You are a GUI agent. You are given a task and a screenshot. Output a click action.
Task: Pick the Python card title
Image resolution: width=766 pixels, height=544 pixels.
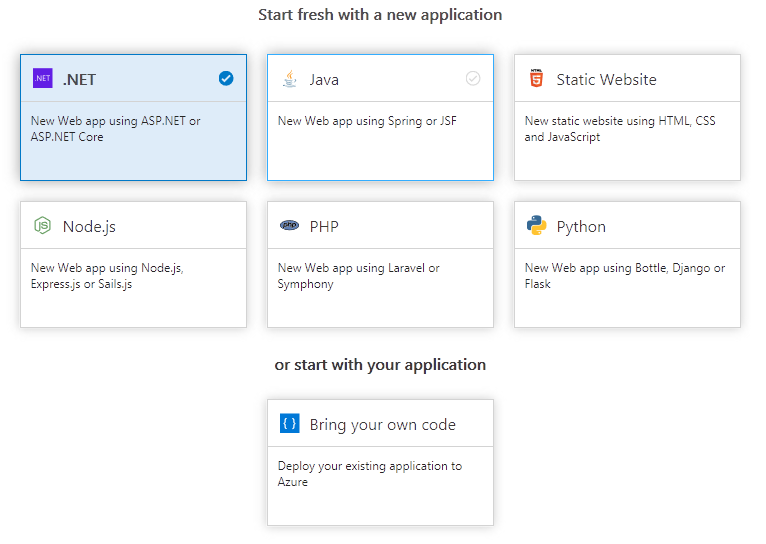(x=581, y=227)
